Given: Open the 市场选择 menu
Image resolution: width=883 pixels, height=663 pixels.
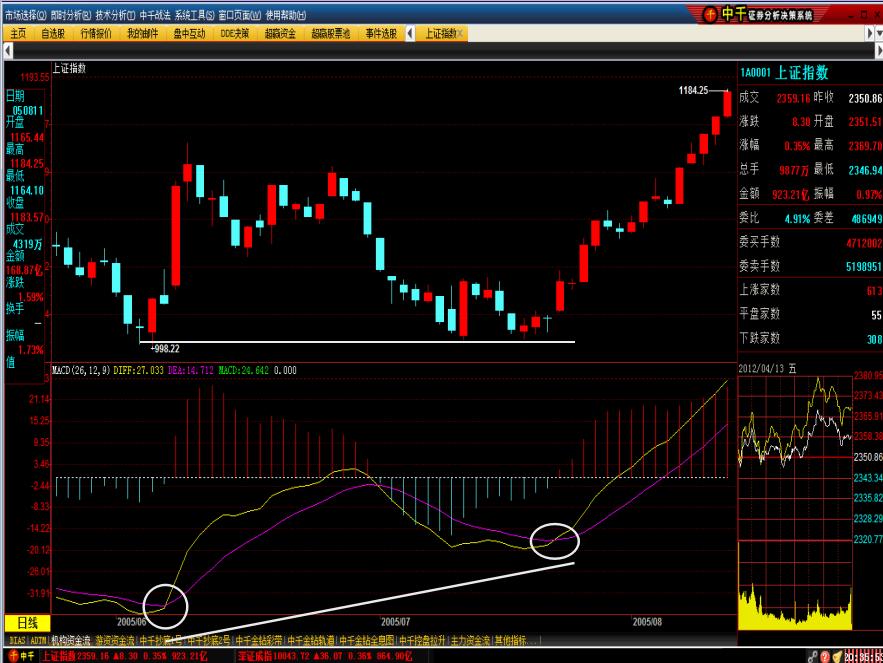Looking at the screenshot, I should [24, 16].
